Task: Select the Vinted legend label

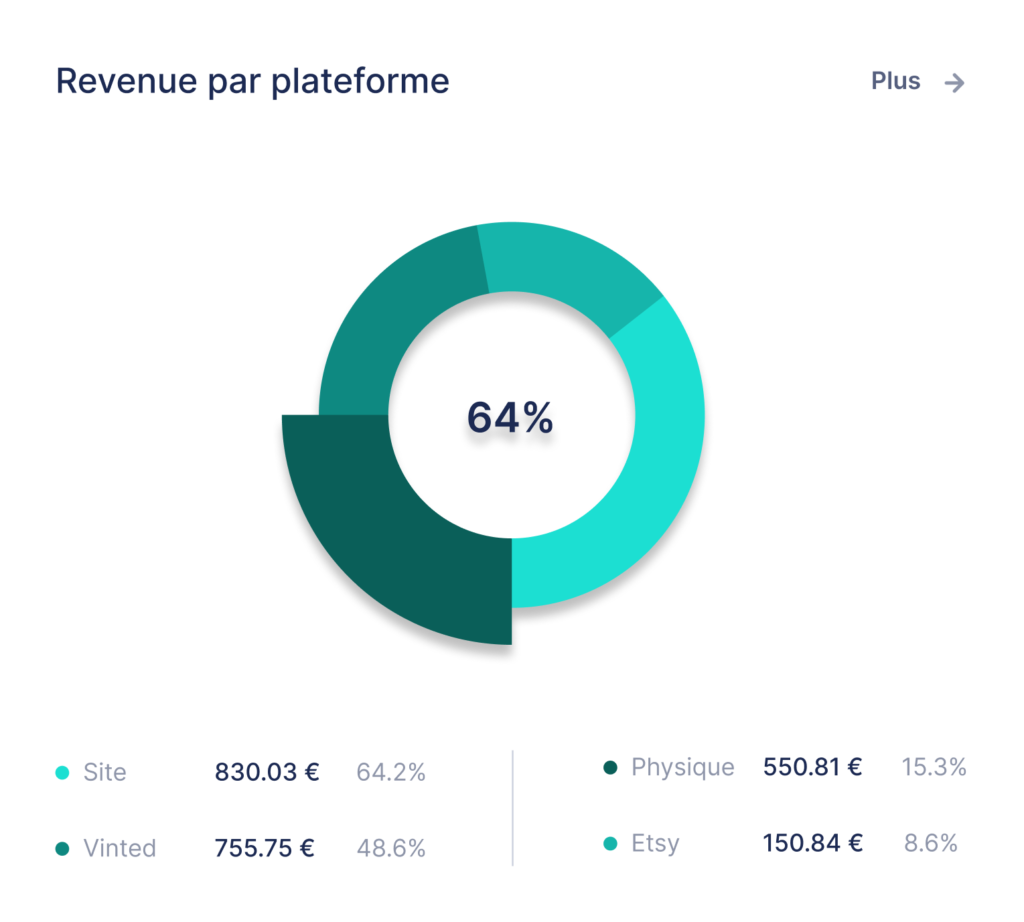Action: point(120,849)
